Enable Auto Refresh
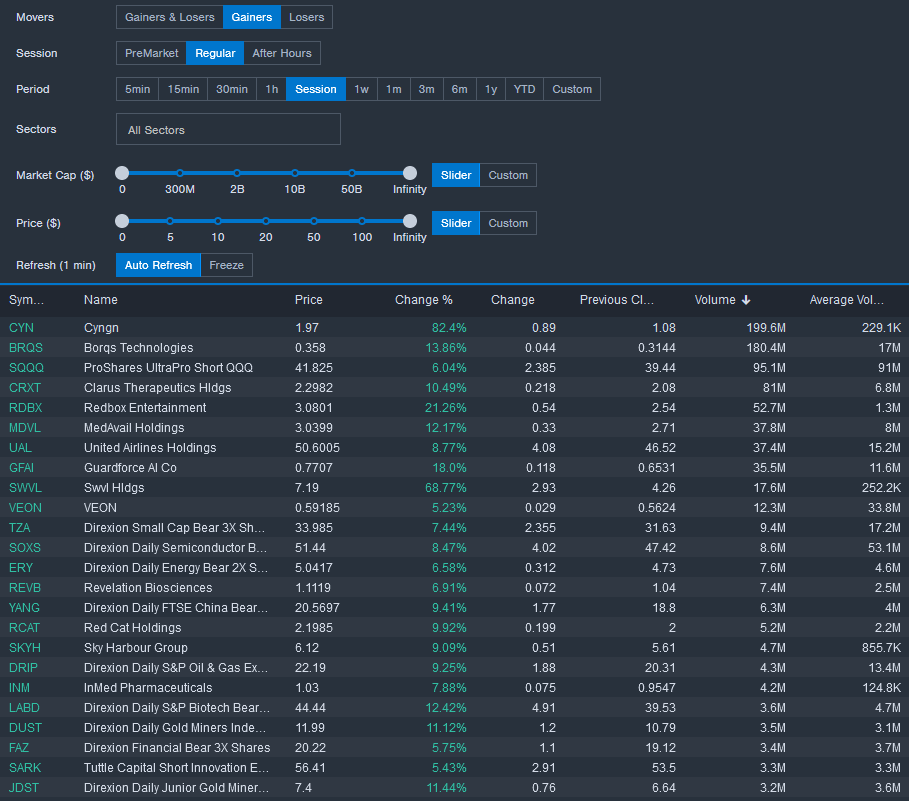Screen dimensions: 909x801 tap(158, 265)
